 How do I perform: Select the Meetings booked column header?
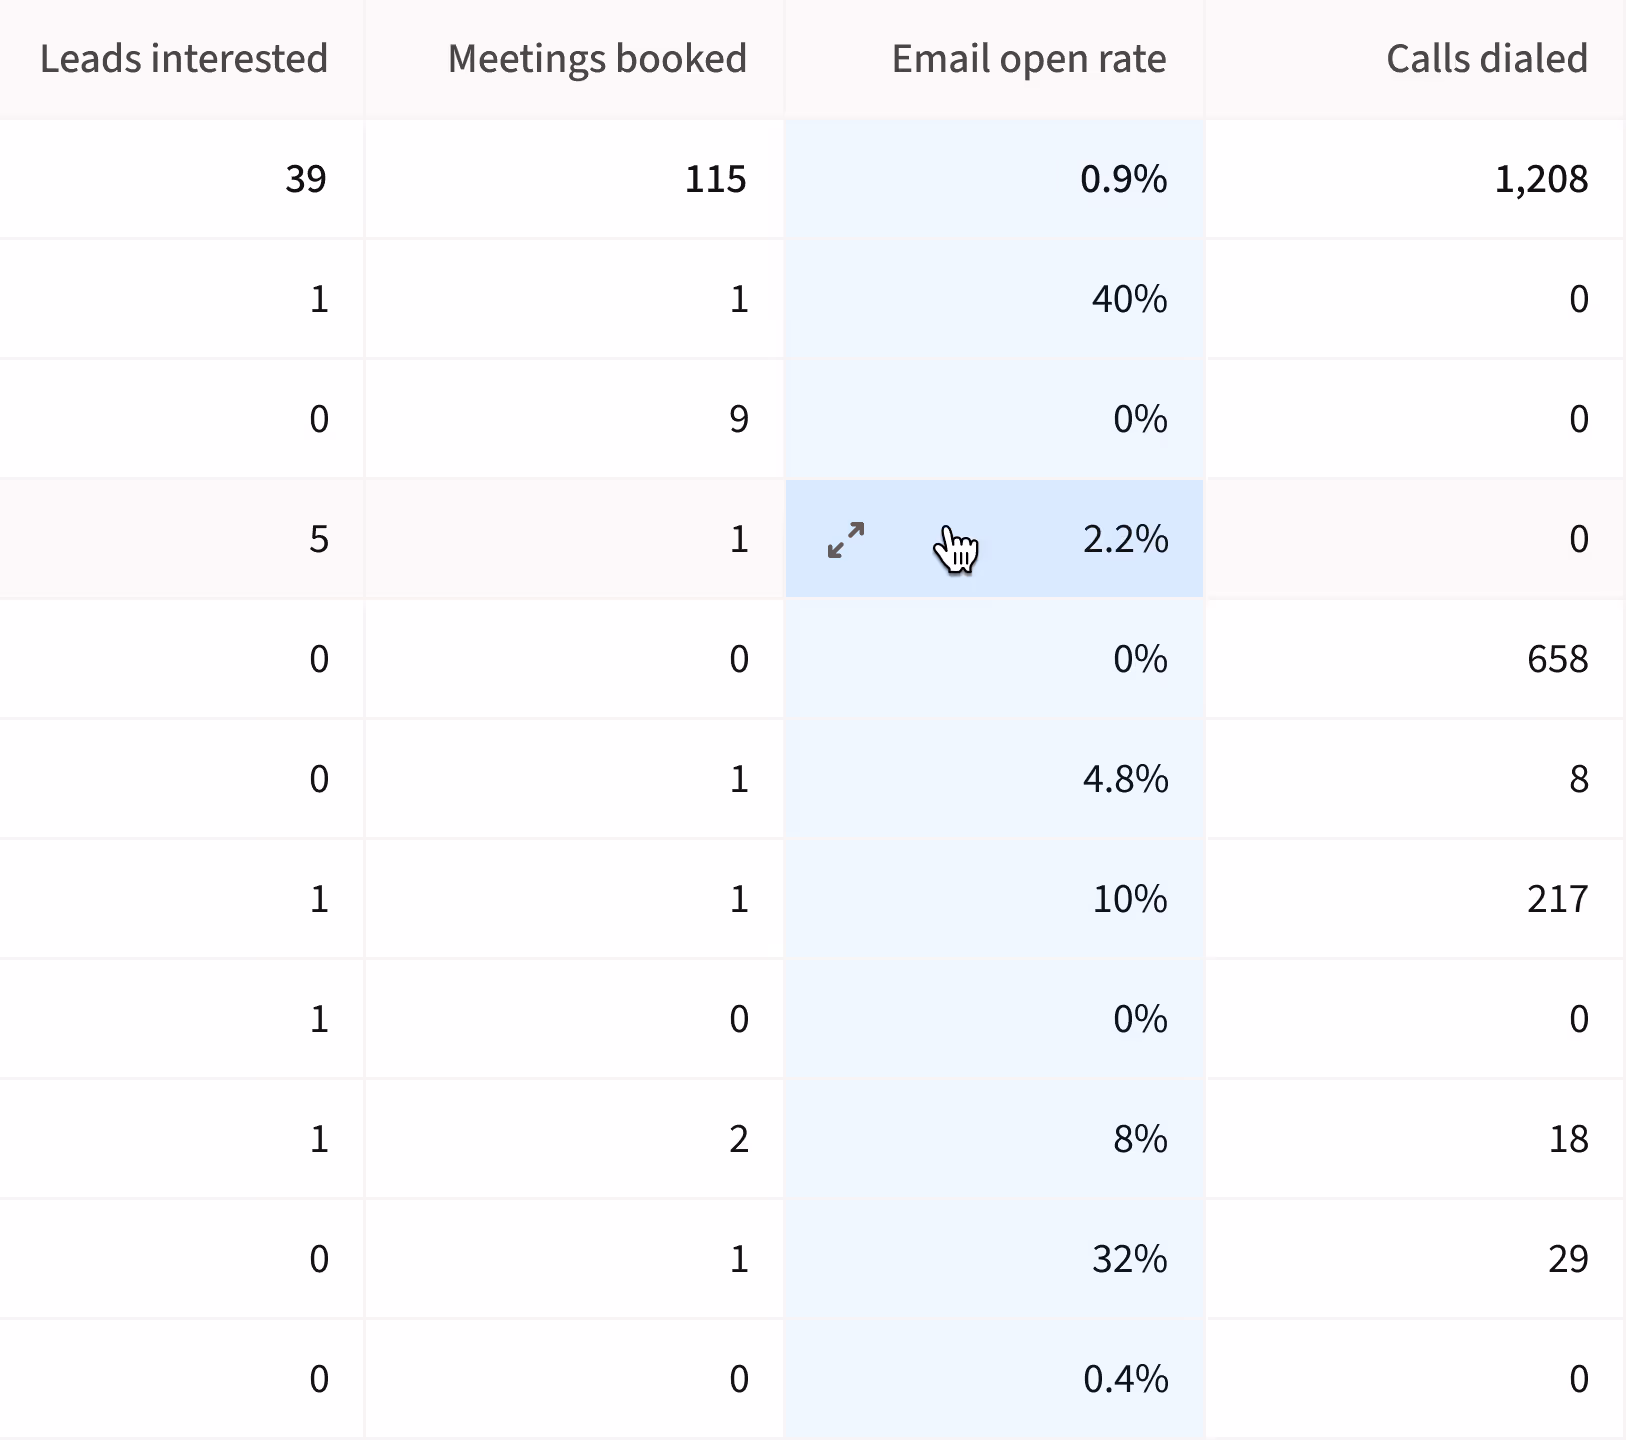597,58
